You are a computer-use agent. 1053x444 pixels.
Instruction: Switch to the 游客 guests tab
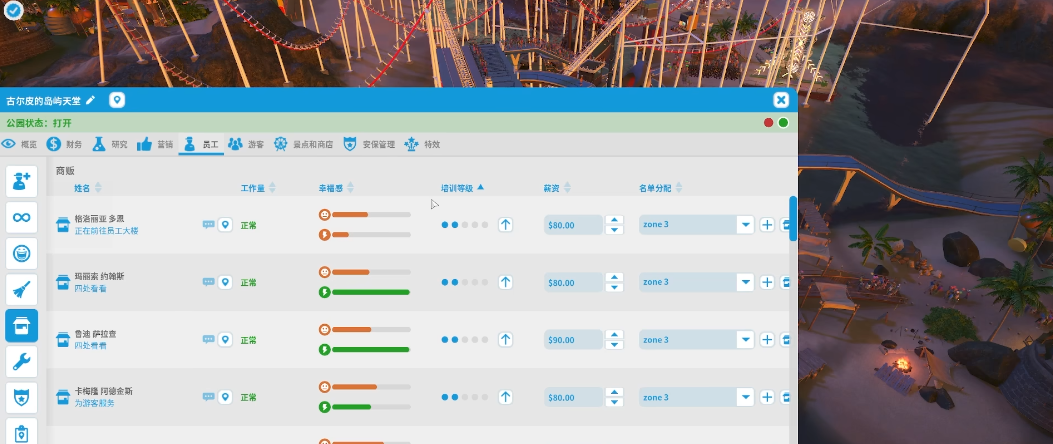tap(246, 144)
